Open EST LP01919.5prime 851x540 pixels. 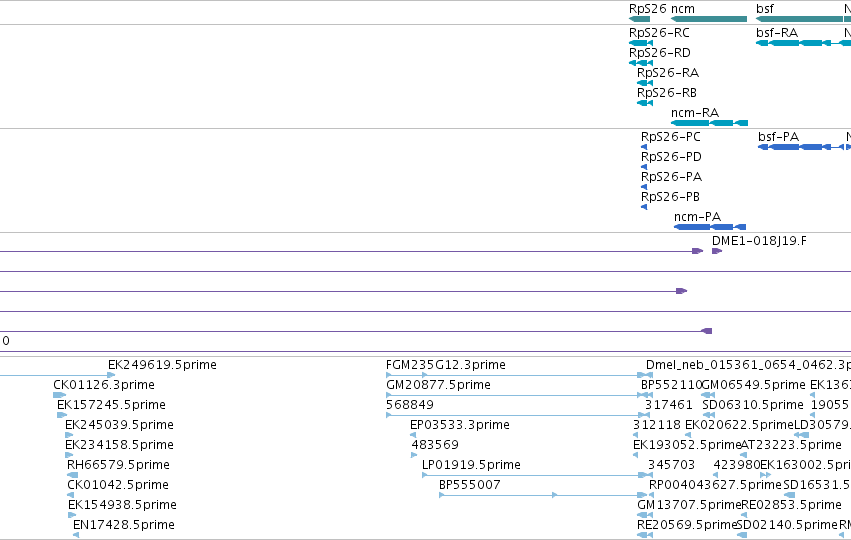click(471, 465)
